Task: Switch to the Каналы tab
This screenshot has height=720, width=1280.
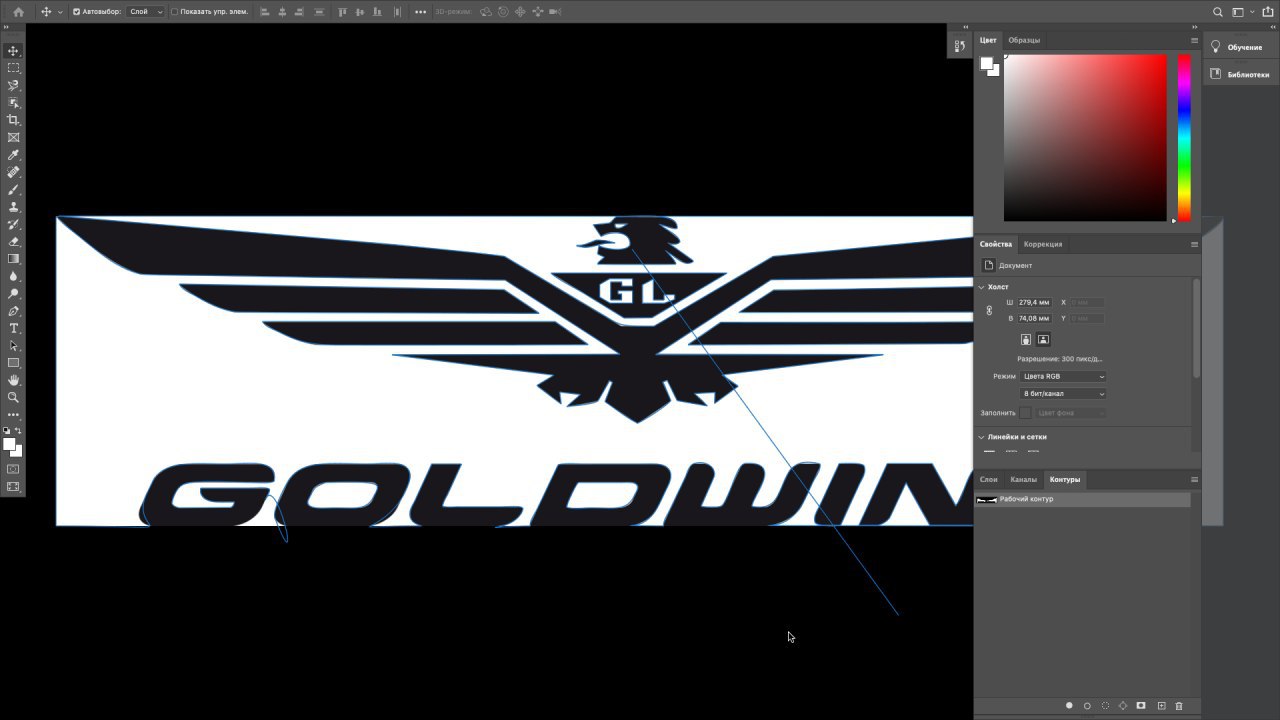Action: [x=1023, y=479]
